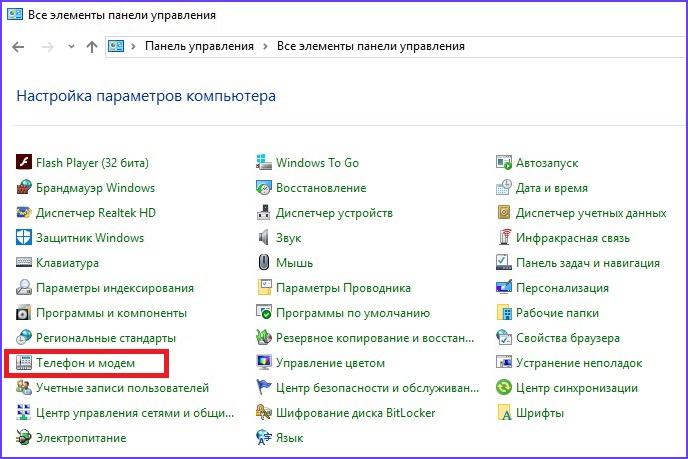
Task: Click the Параметры Проводника icon
Action: [x=264, y=287]
